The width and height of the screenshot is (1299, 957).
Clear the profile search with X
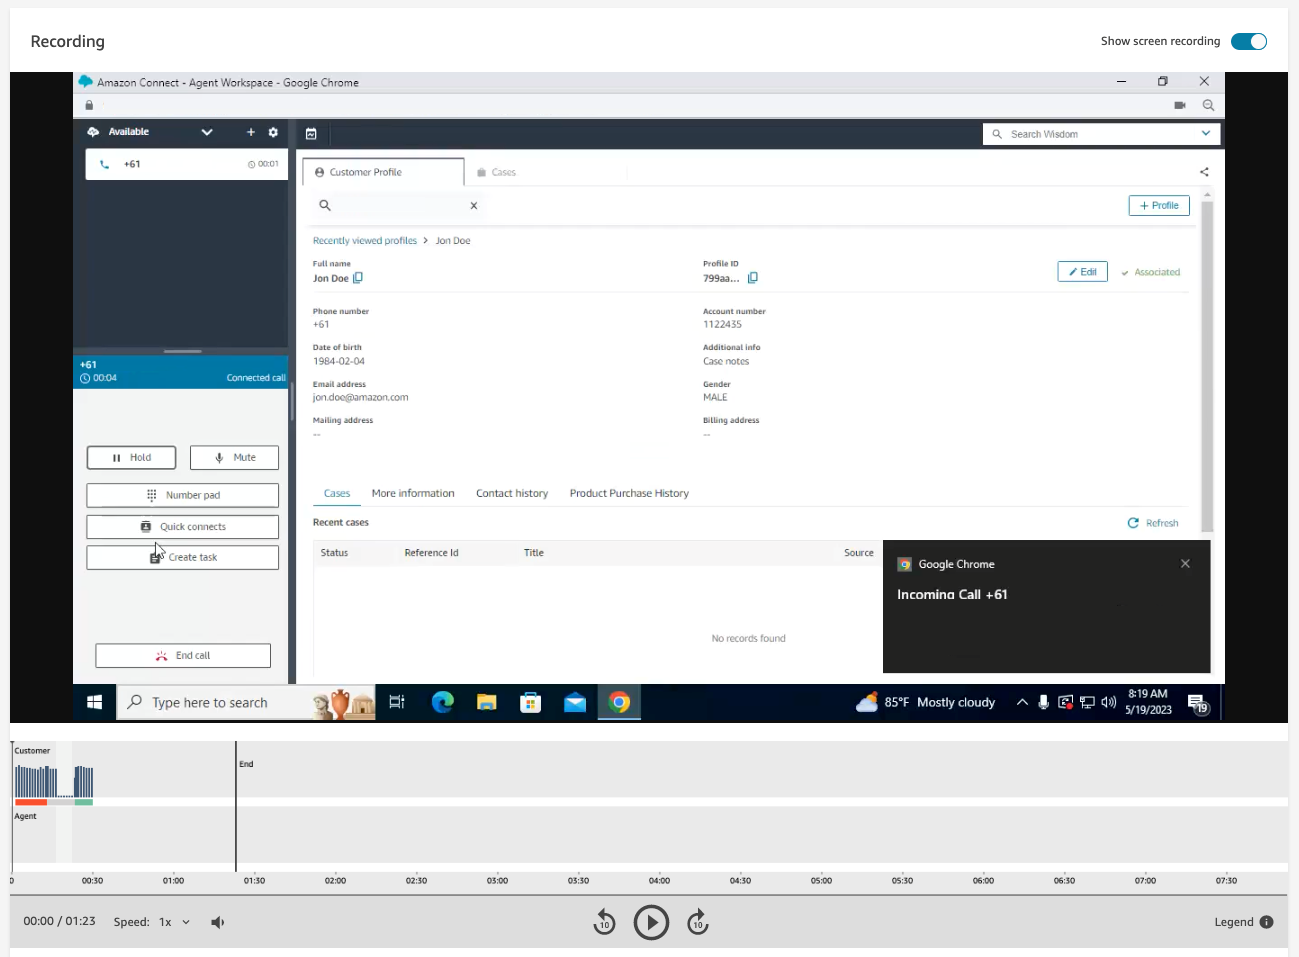pyautogui.click(x=474, y=205)
